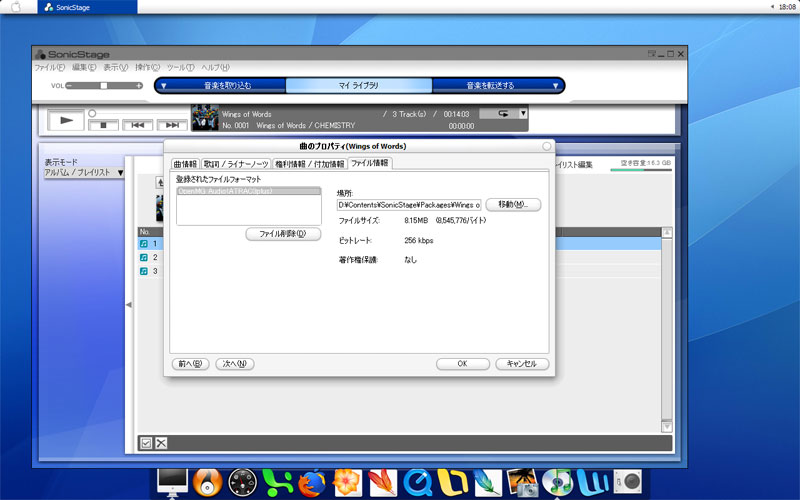Select the OpenMG Audio format list entry
The width and height of the screenshot is (800, 500).
[249, 191]
